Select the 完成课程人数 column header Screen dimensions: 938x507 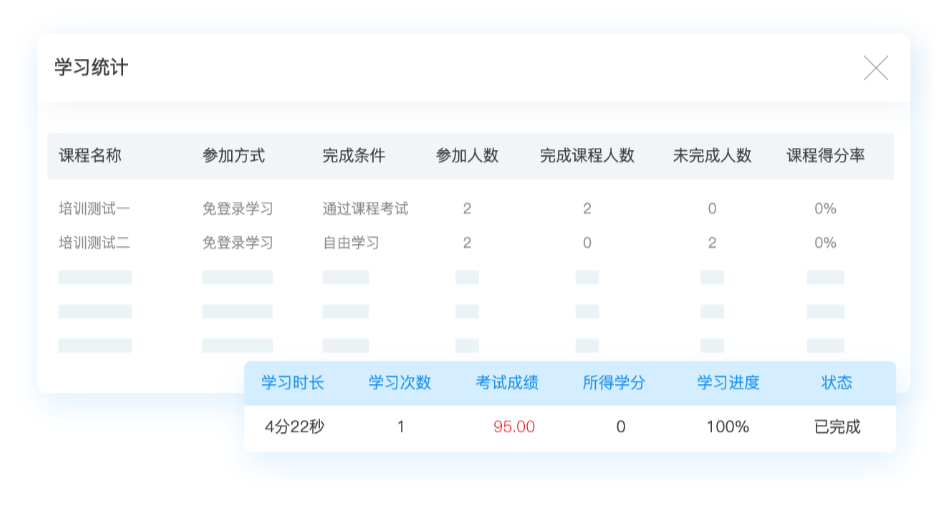(x=587, y=156)
